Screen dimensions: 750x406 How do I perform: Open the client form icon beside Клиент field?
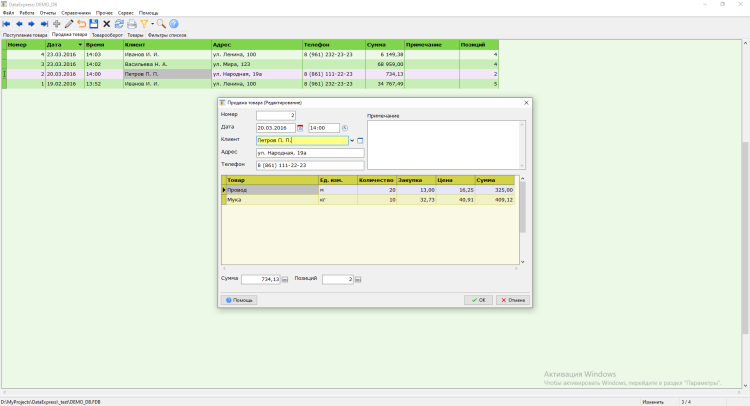pyautogui.click(x=360, y=141)
